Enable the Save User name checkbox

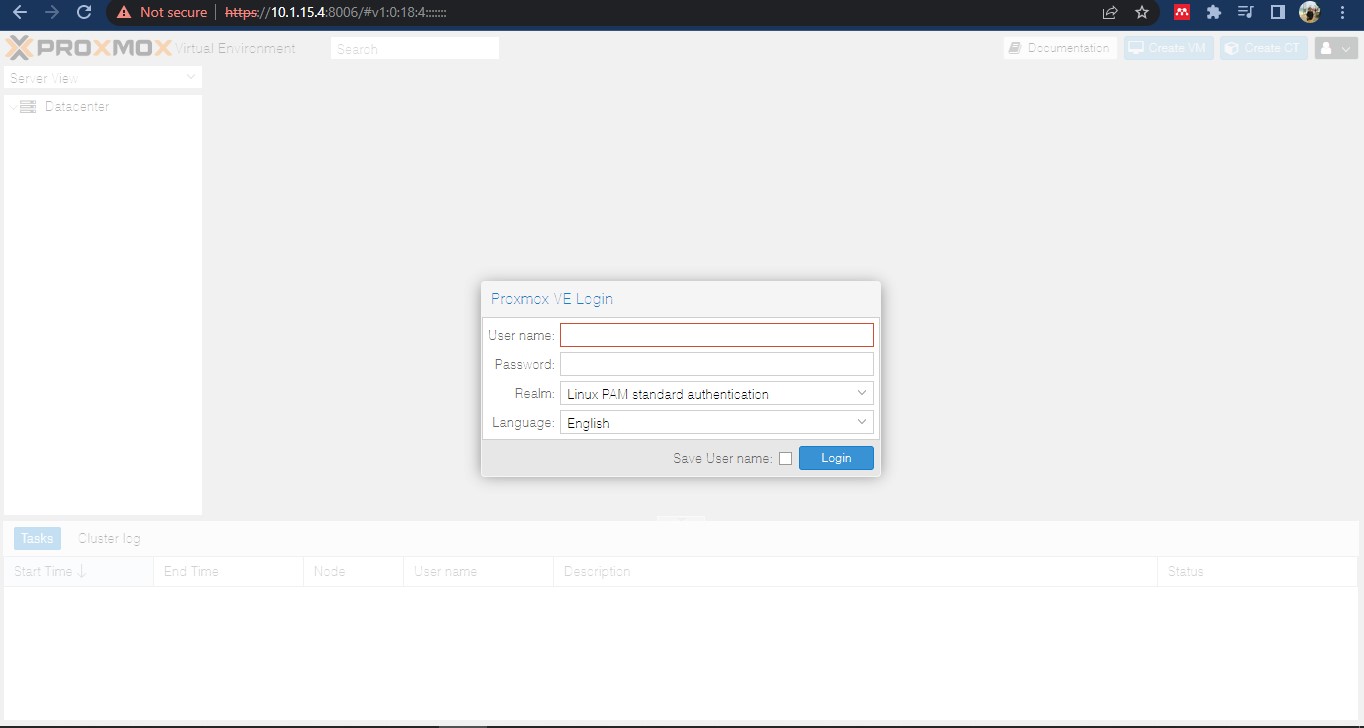pos(786,457)
